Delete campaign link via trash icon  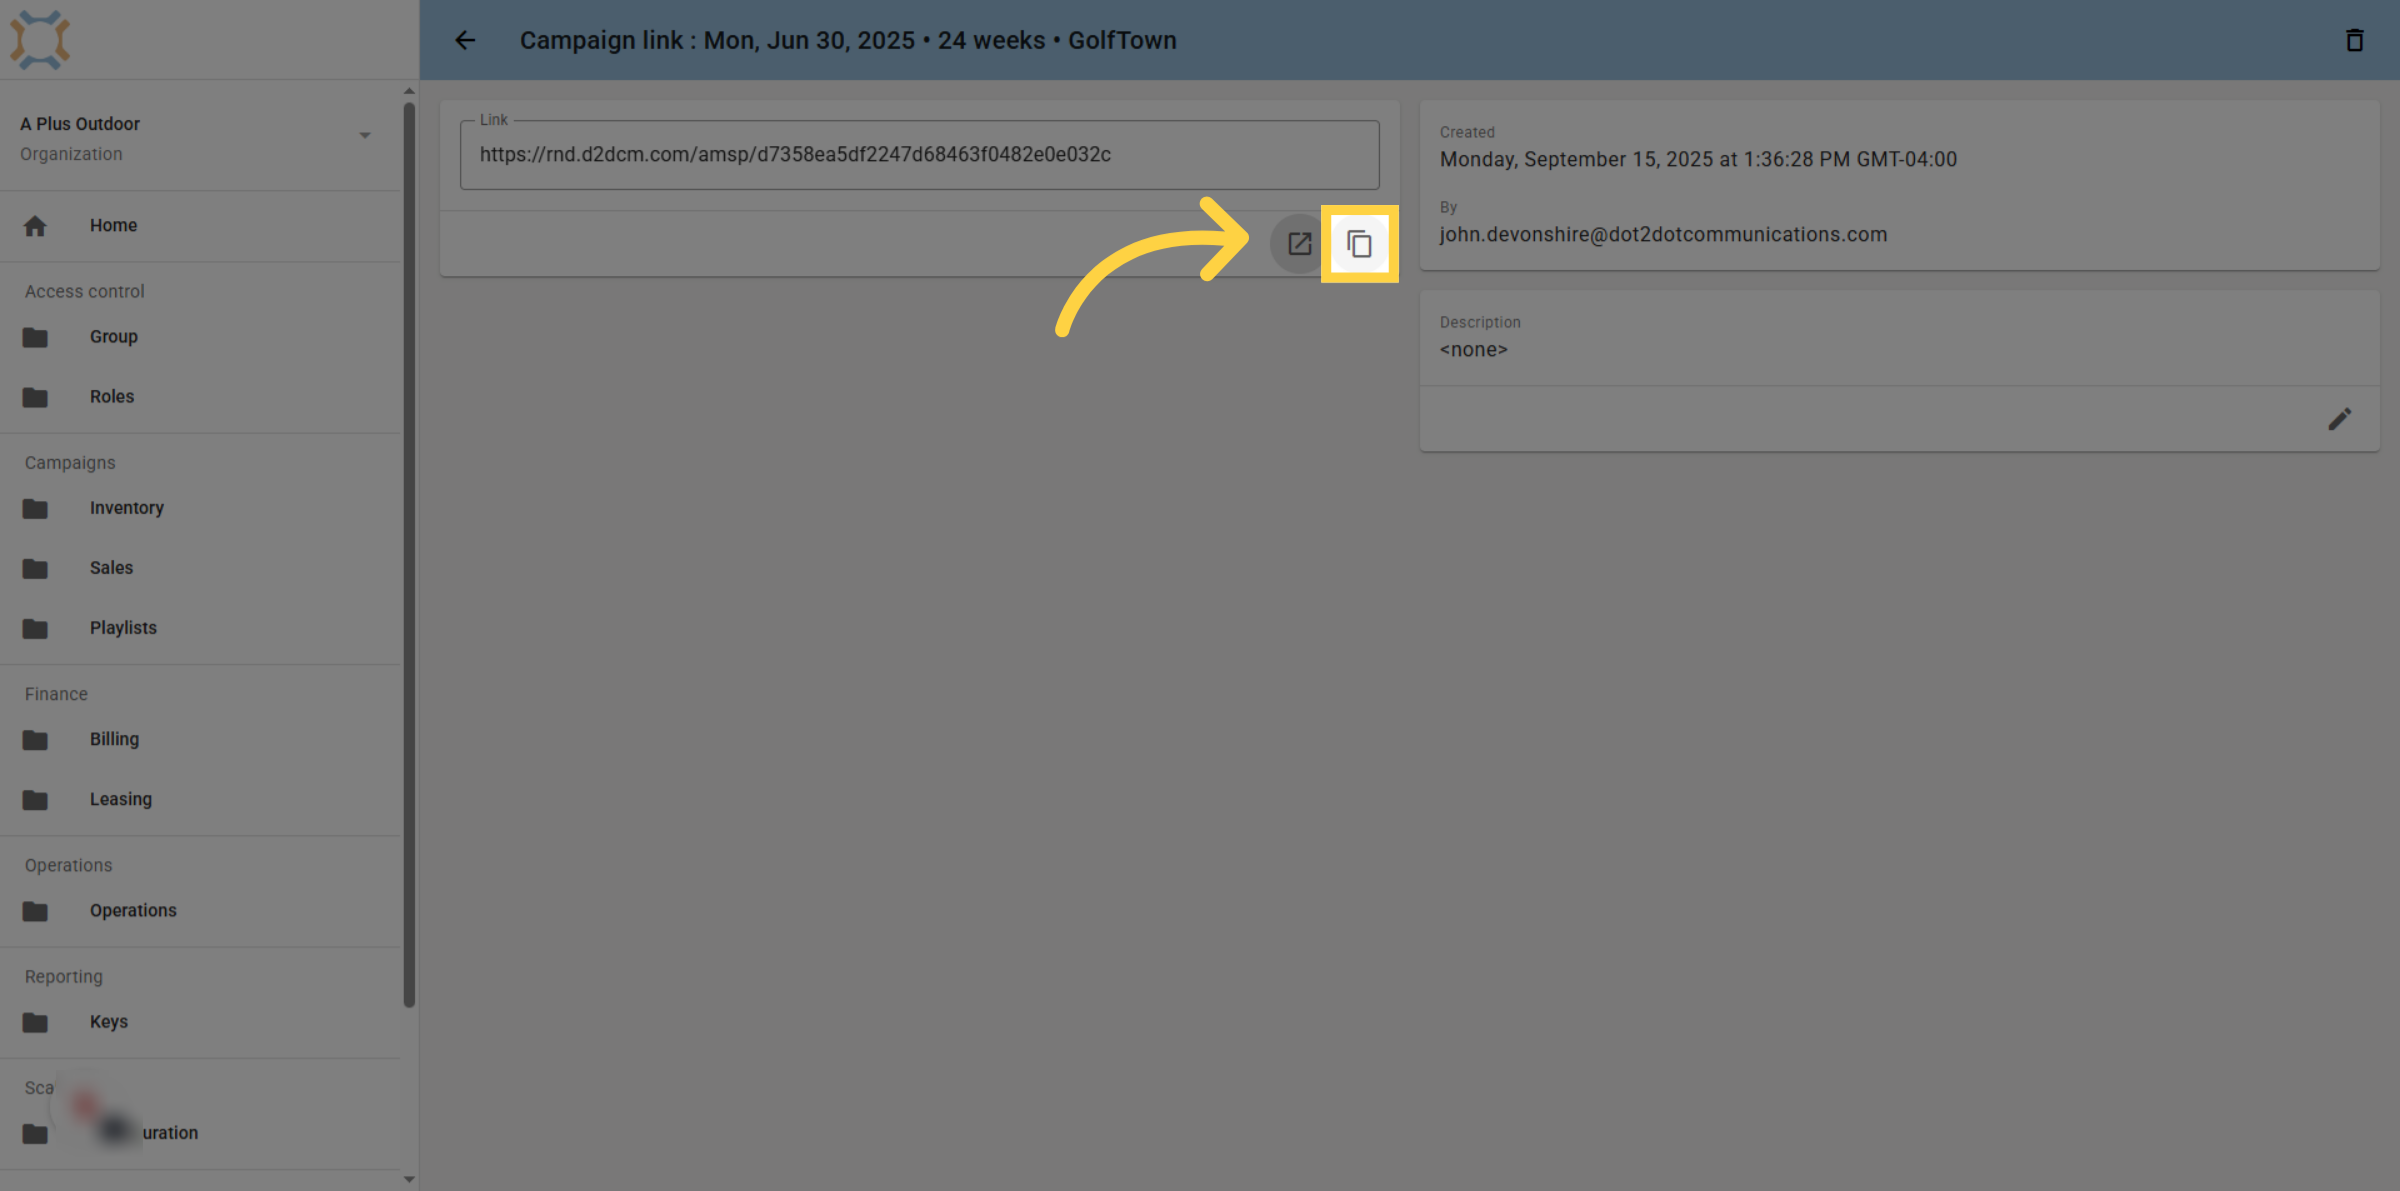tap(2355, 40)
